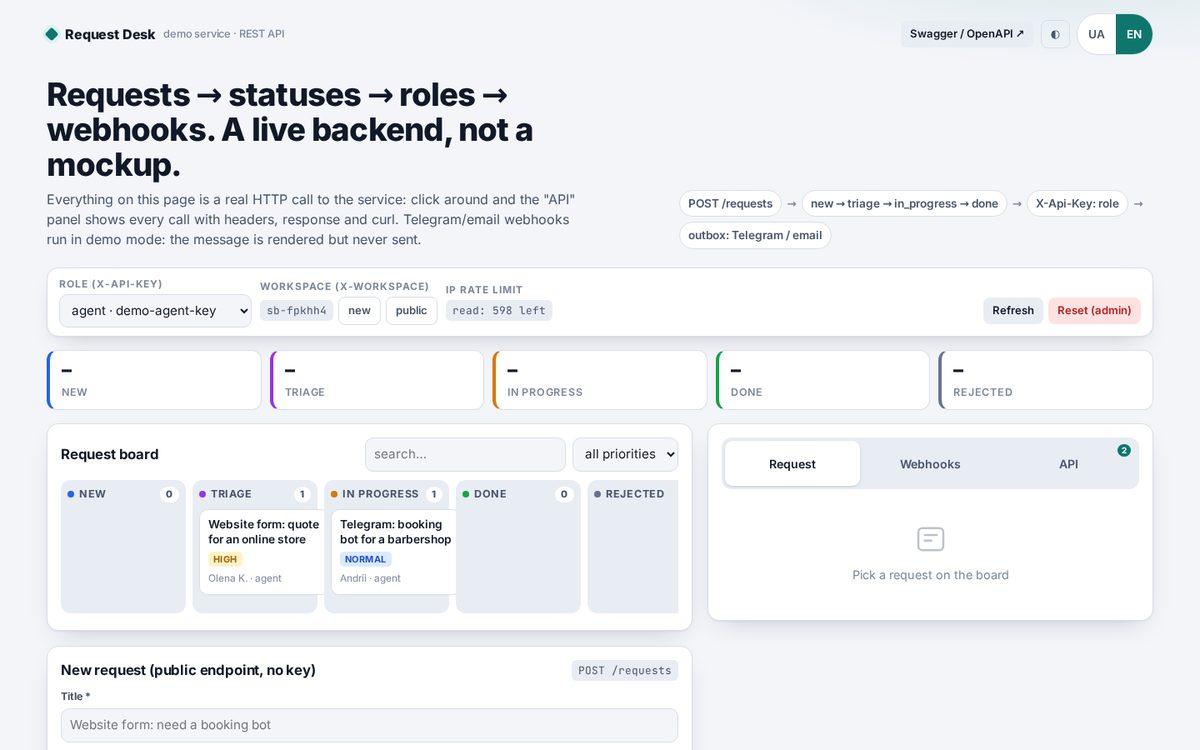This screenshot has height=750, width=1200.
Task: Click the NEW counter card
Action: (x=154, y=380)
